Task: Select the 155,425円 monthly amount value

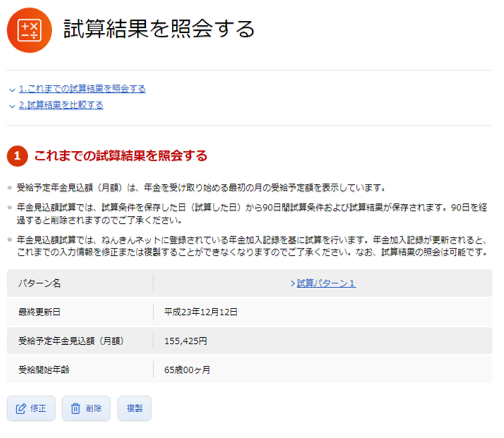Action: pyautogui.click(x=186, y=341)
